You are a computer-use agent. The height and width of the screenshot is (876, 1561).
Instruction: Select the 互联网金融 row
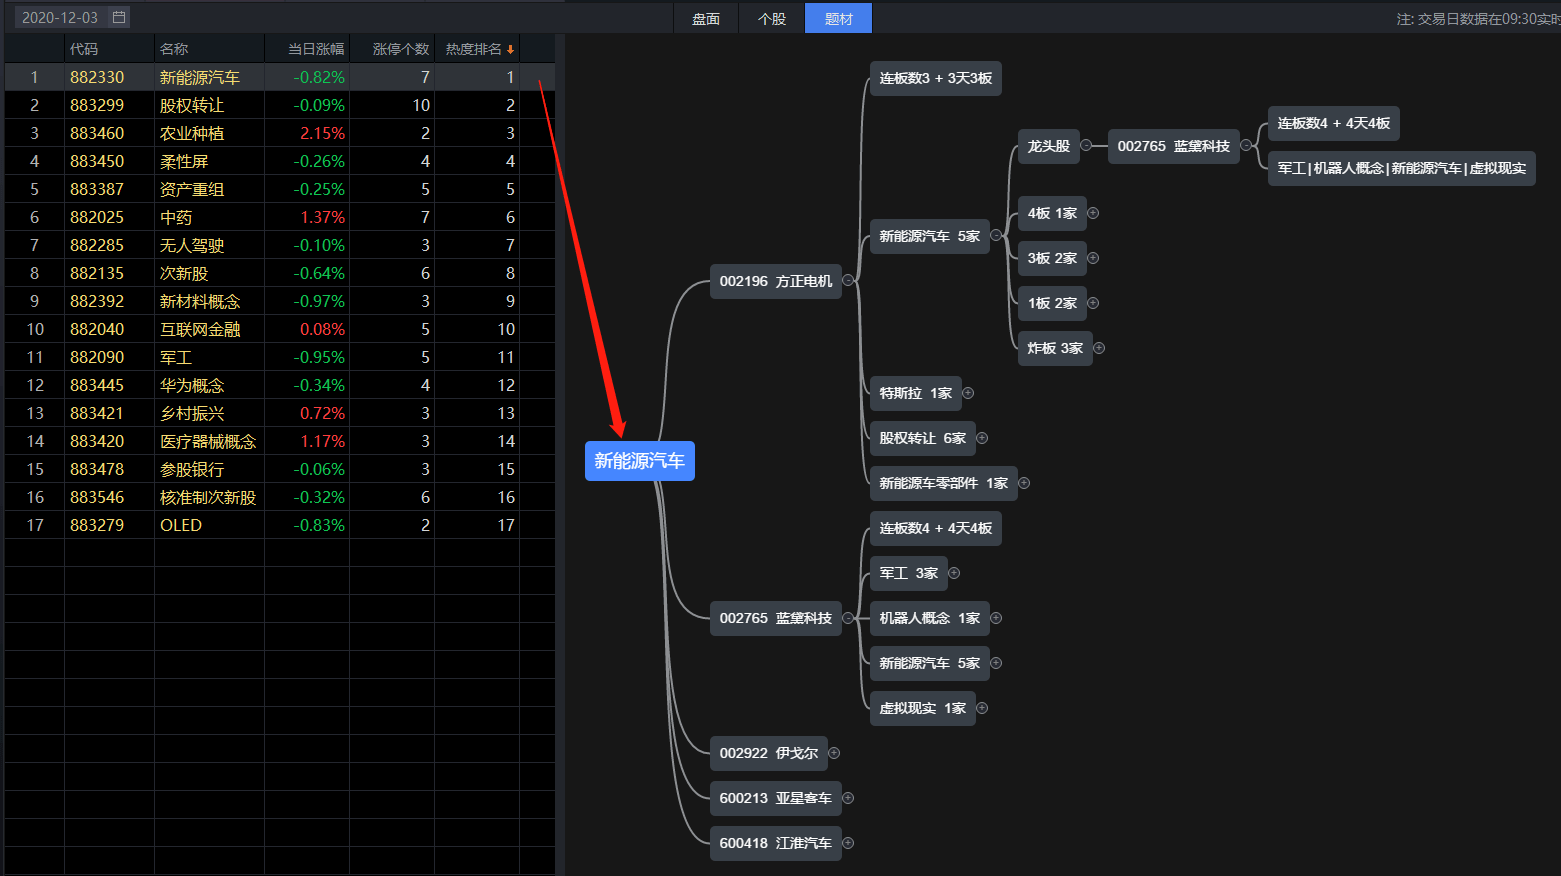pyautogui.click(x=279, y=329)
